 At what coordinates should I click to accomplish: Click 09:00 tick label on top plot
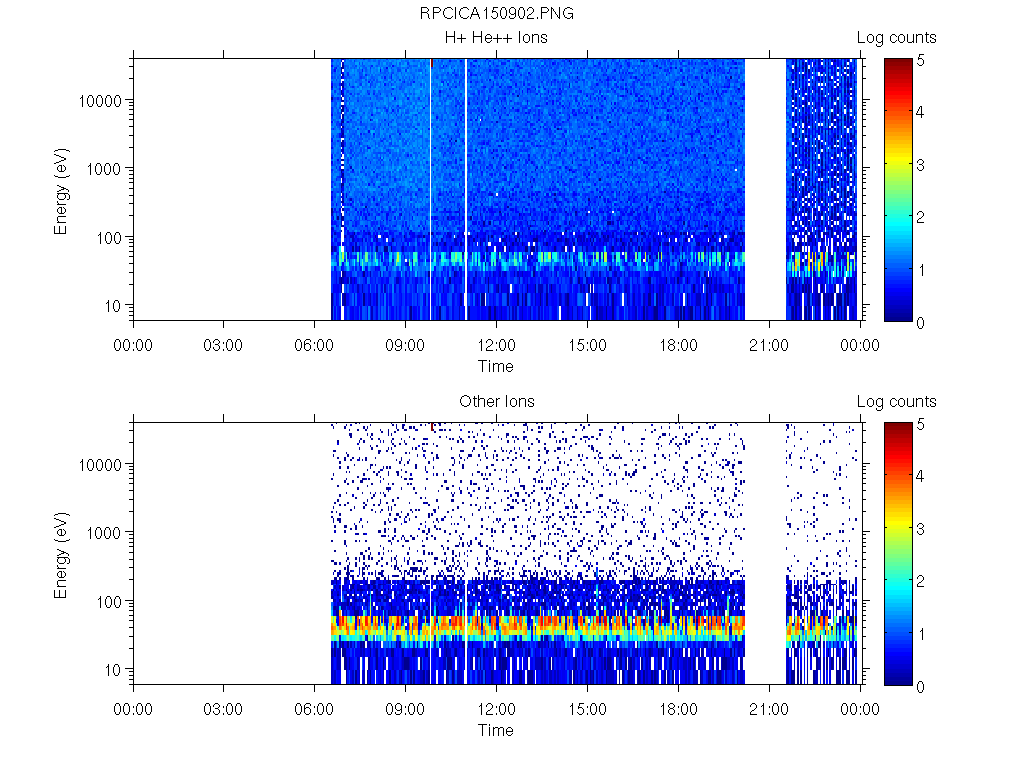[x=405, y=345]
